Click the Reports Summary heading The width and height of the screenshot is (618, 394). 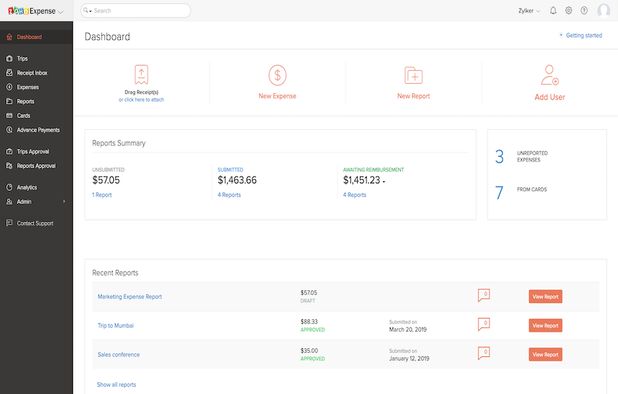coord(119,143)
